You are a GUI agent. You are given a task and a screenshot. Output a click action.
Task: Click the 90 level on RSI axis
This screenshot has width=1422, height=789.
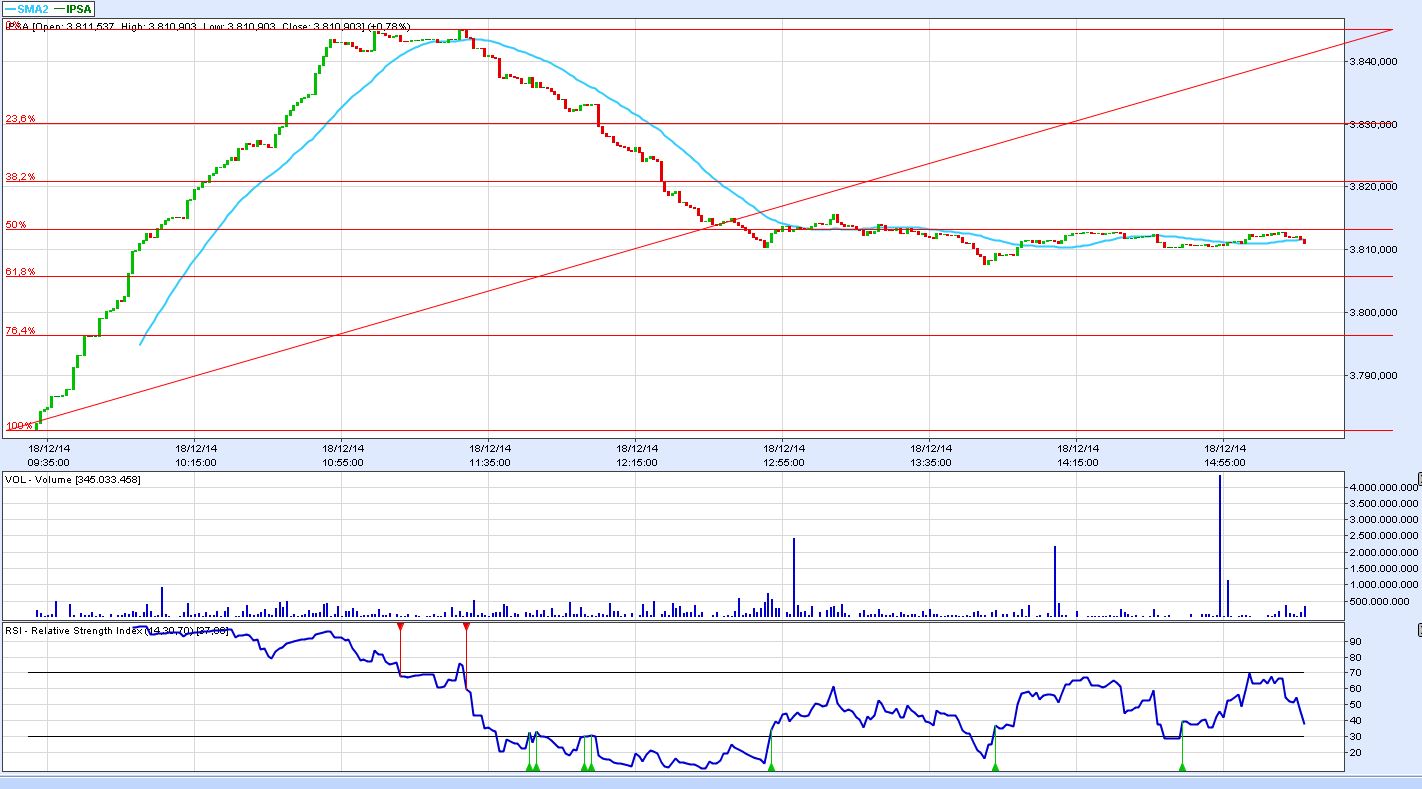pos(1356,641)
